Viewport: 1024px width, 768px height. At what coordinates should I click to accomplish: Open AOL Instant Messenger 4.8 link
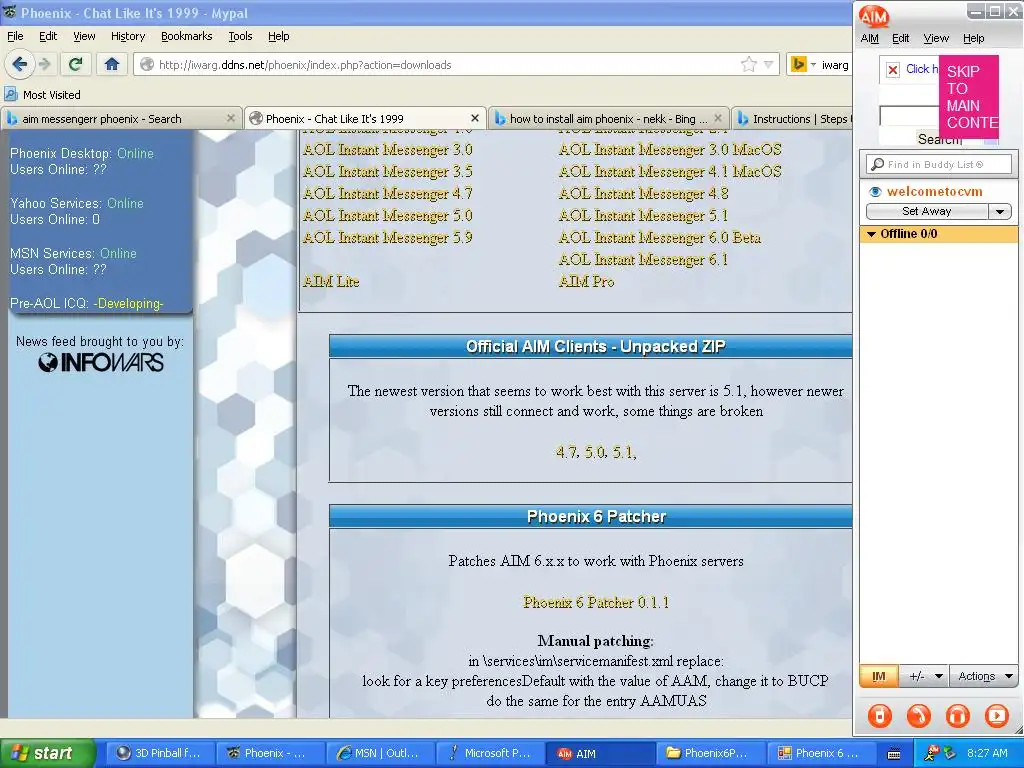(x=643, y=194)
